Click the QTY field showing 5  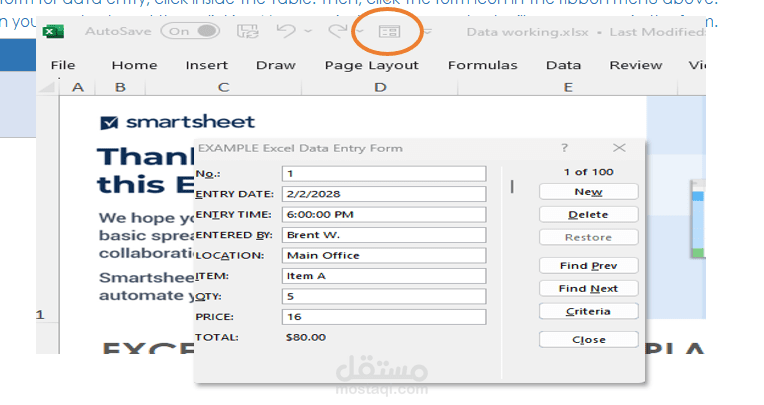click(x=384, y=296)
